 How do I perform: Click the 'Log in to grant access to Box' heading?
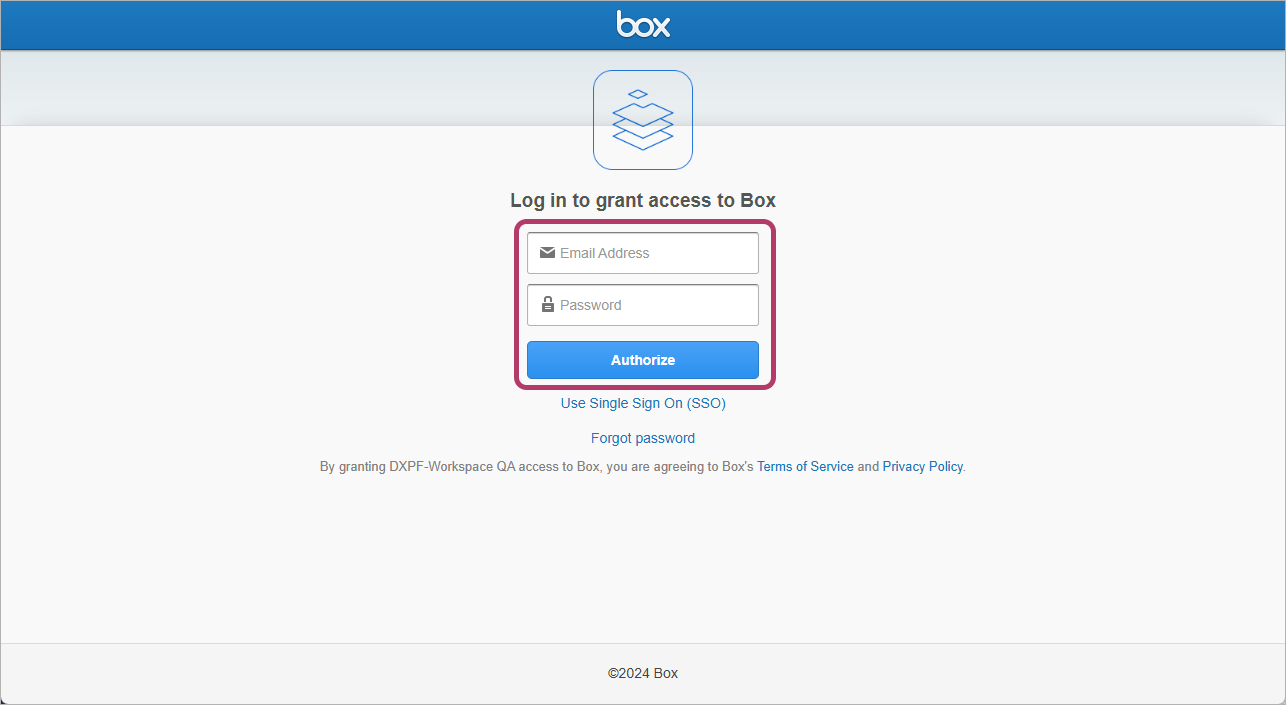tap(643, 200)
